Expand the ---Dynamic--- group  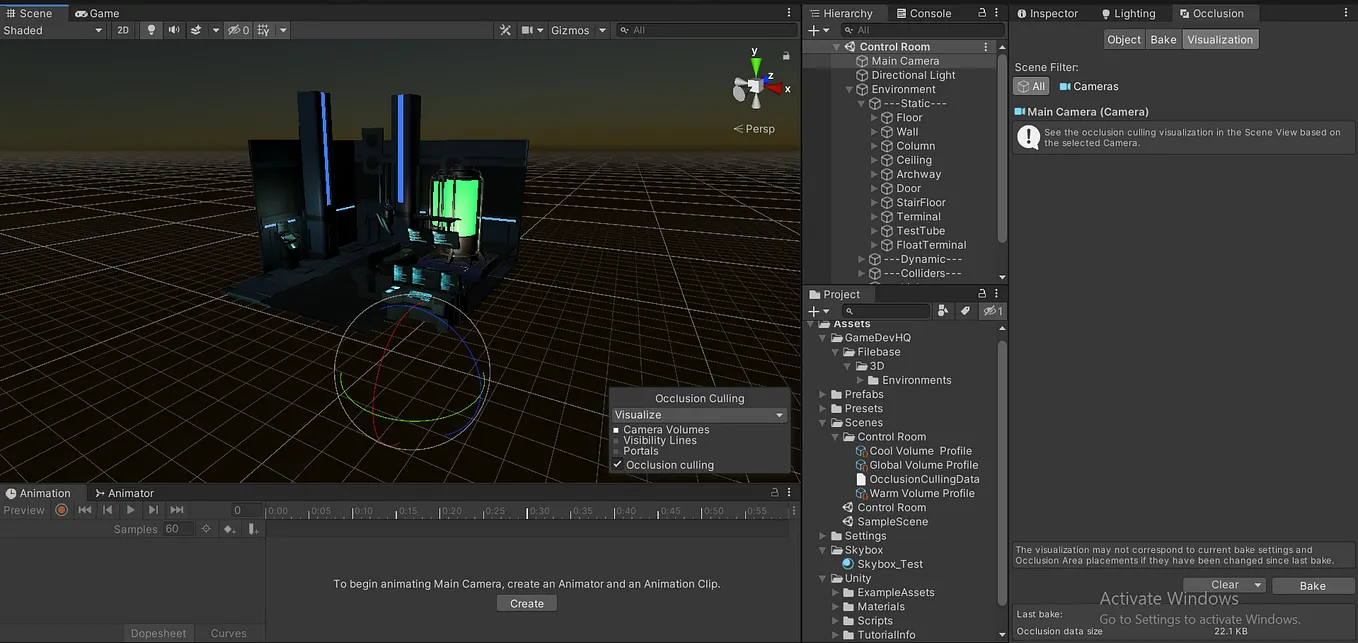pos(862,259)
